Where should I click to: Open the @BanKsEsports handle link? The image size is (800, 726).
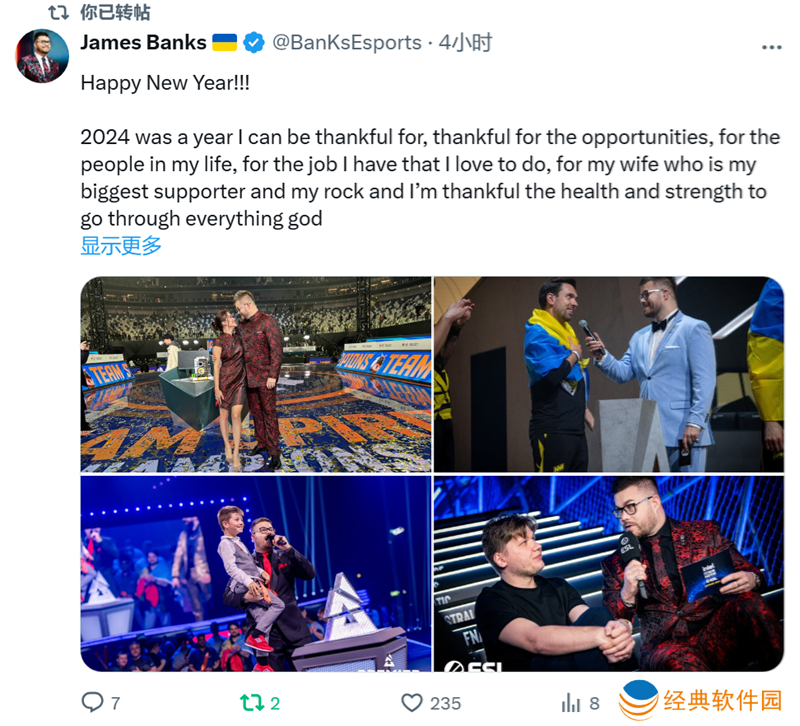click(x=347, y=42)
